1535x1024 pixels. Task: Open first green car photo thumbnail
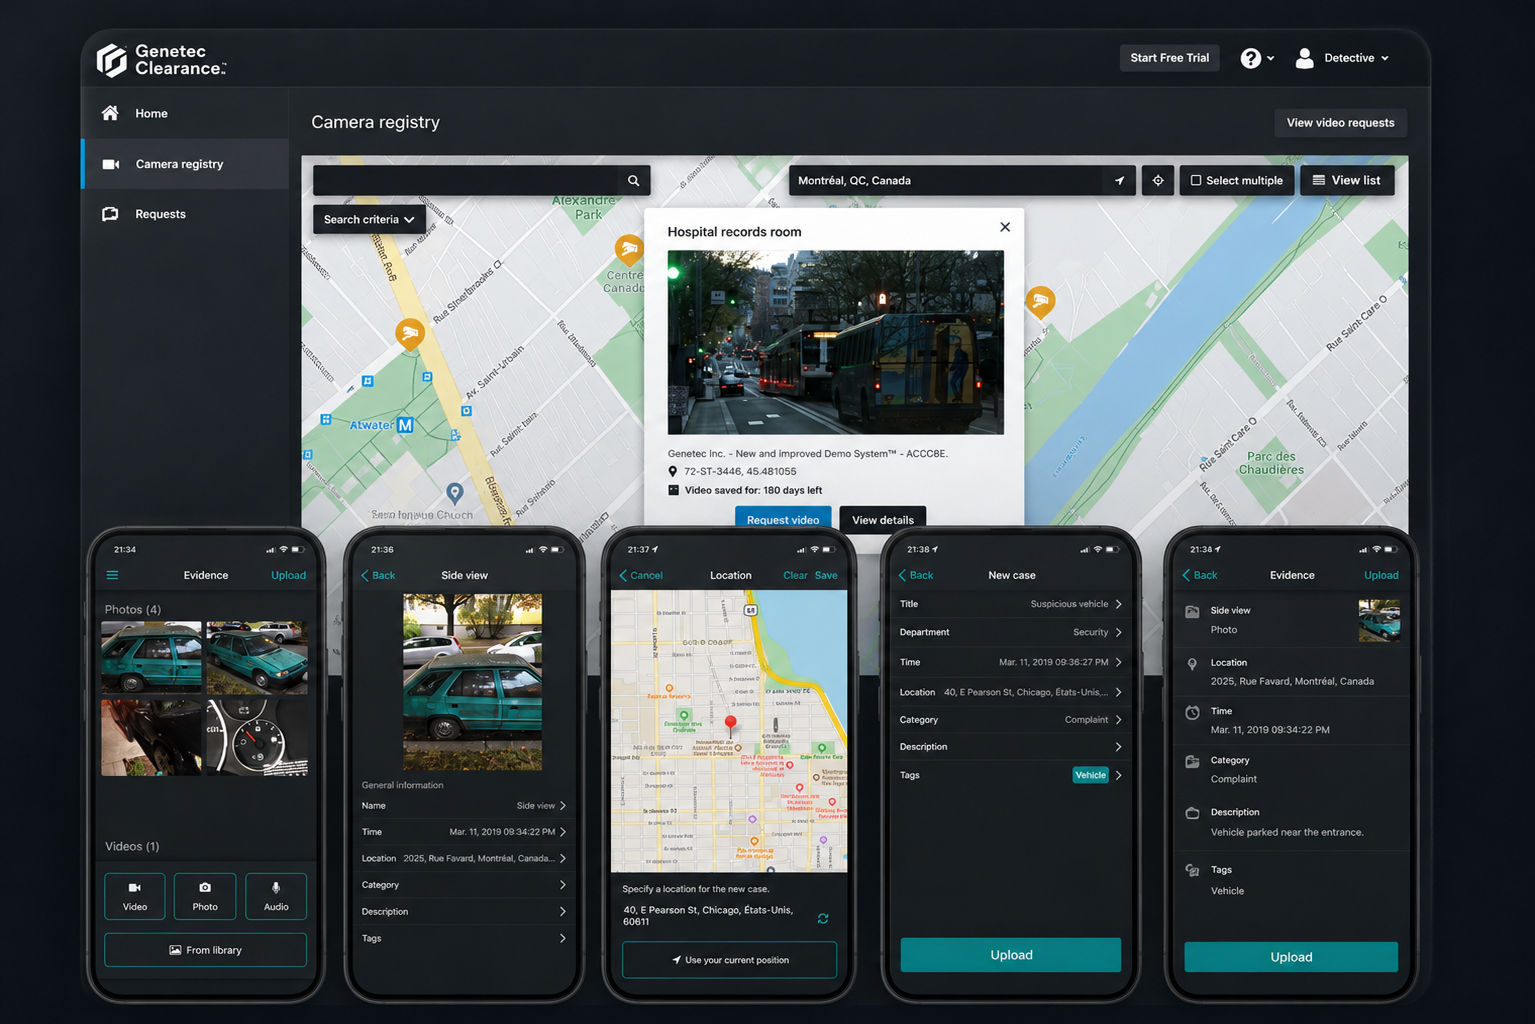151,657
